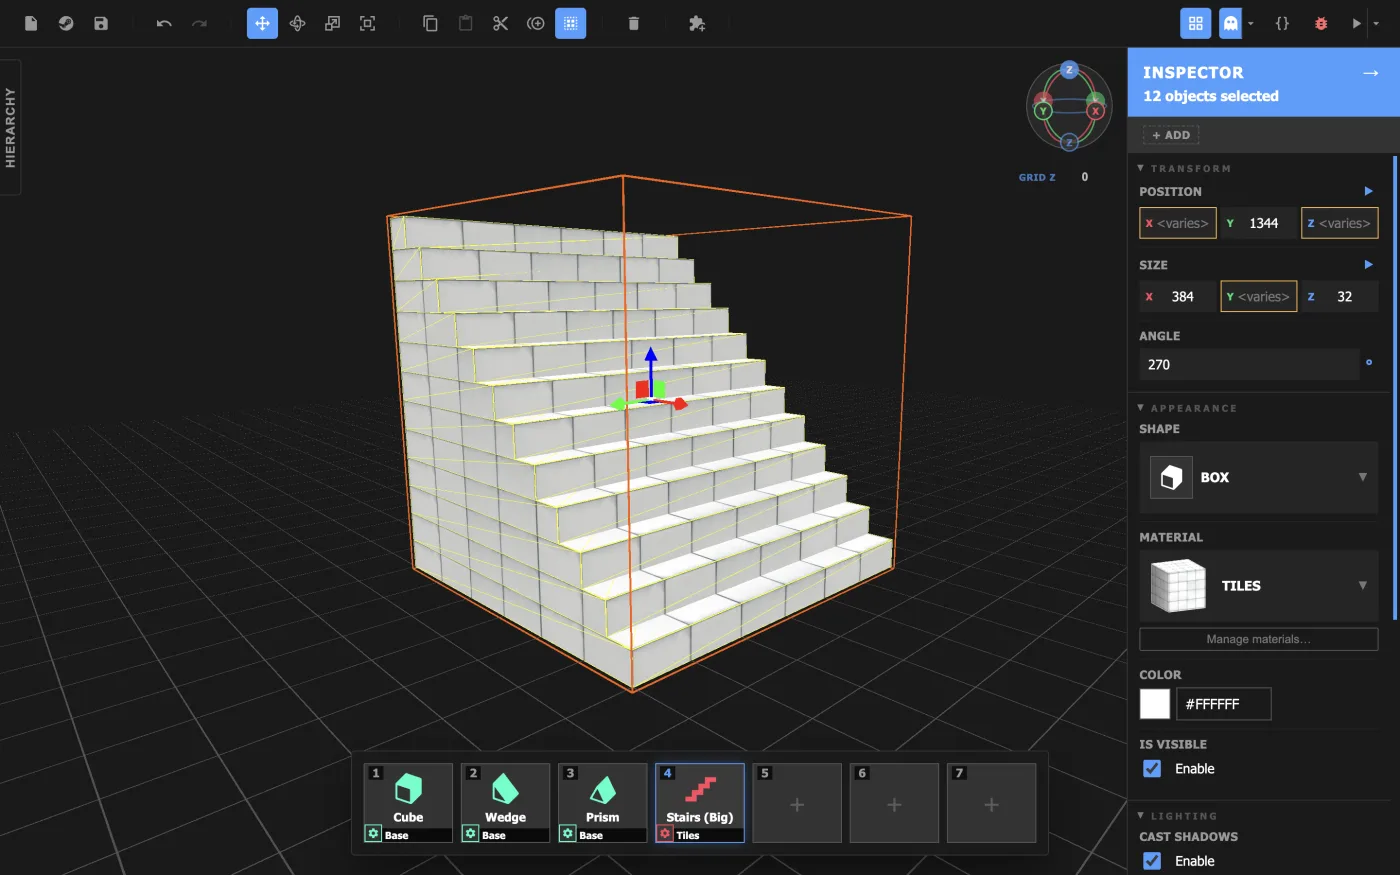
Task: Open the Hierarchy side tab
Action: (11, 127)
